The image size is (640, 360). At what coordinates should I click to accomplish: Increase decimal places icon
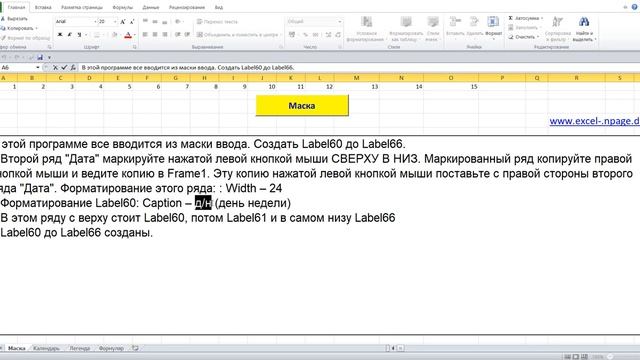pyautogui.click(x=328, y=35)
